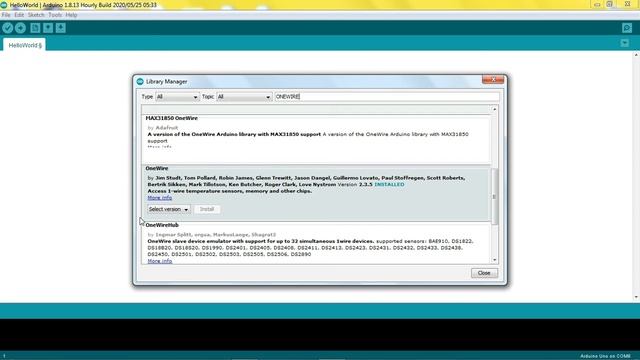The image size is (640, 360).
Task: Open the tab options dropdown arrow
Action: pyautogui.click(x=624, y=43)
